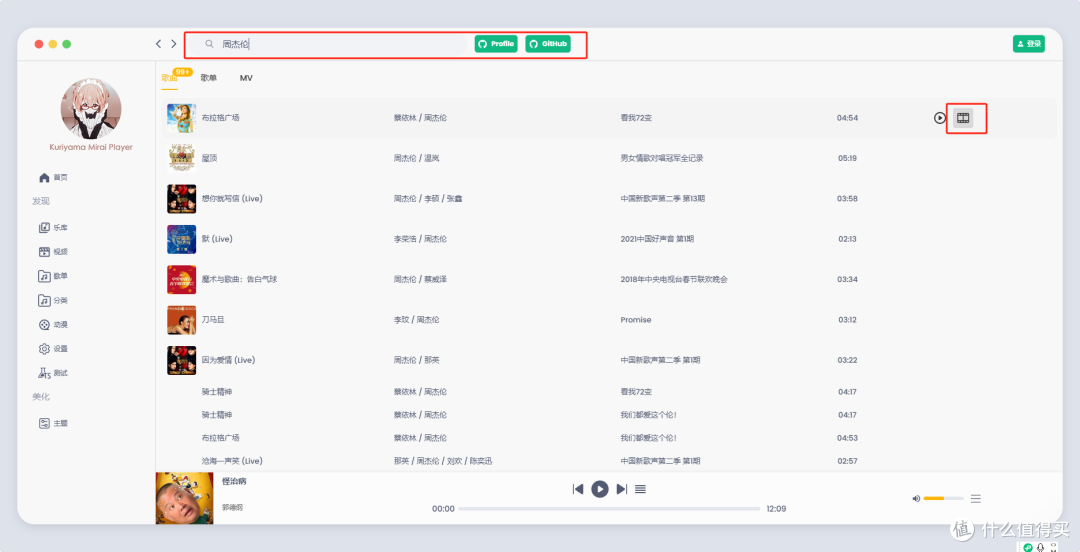Screen dimensions: 1080x552
Task: Open the menu icon beside volume slider
Action: coord(975,498)
